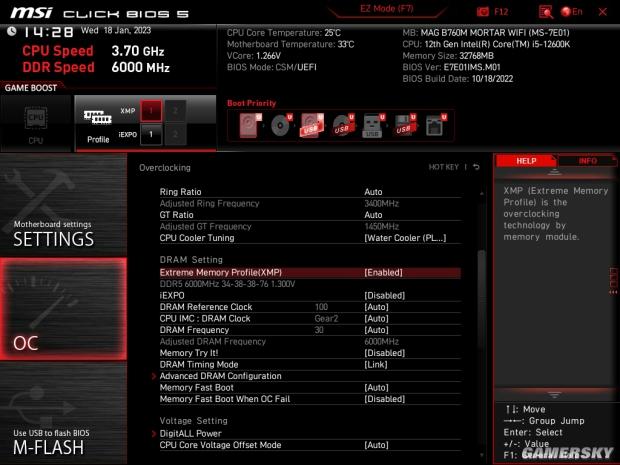Enable XMP profile 1
The height and width of the screenshot is (465, 620).
(x=151, y=111)
